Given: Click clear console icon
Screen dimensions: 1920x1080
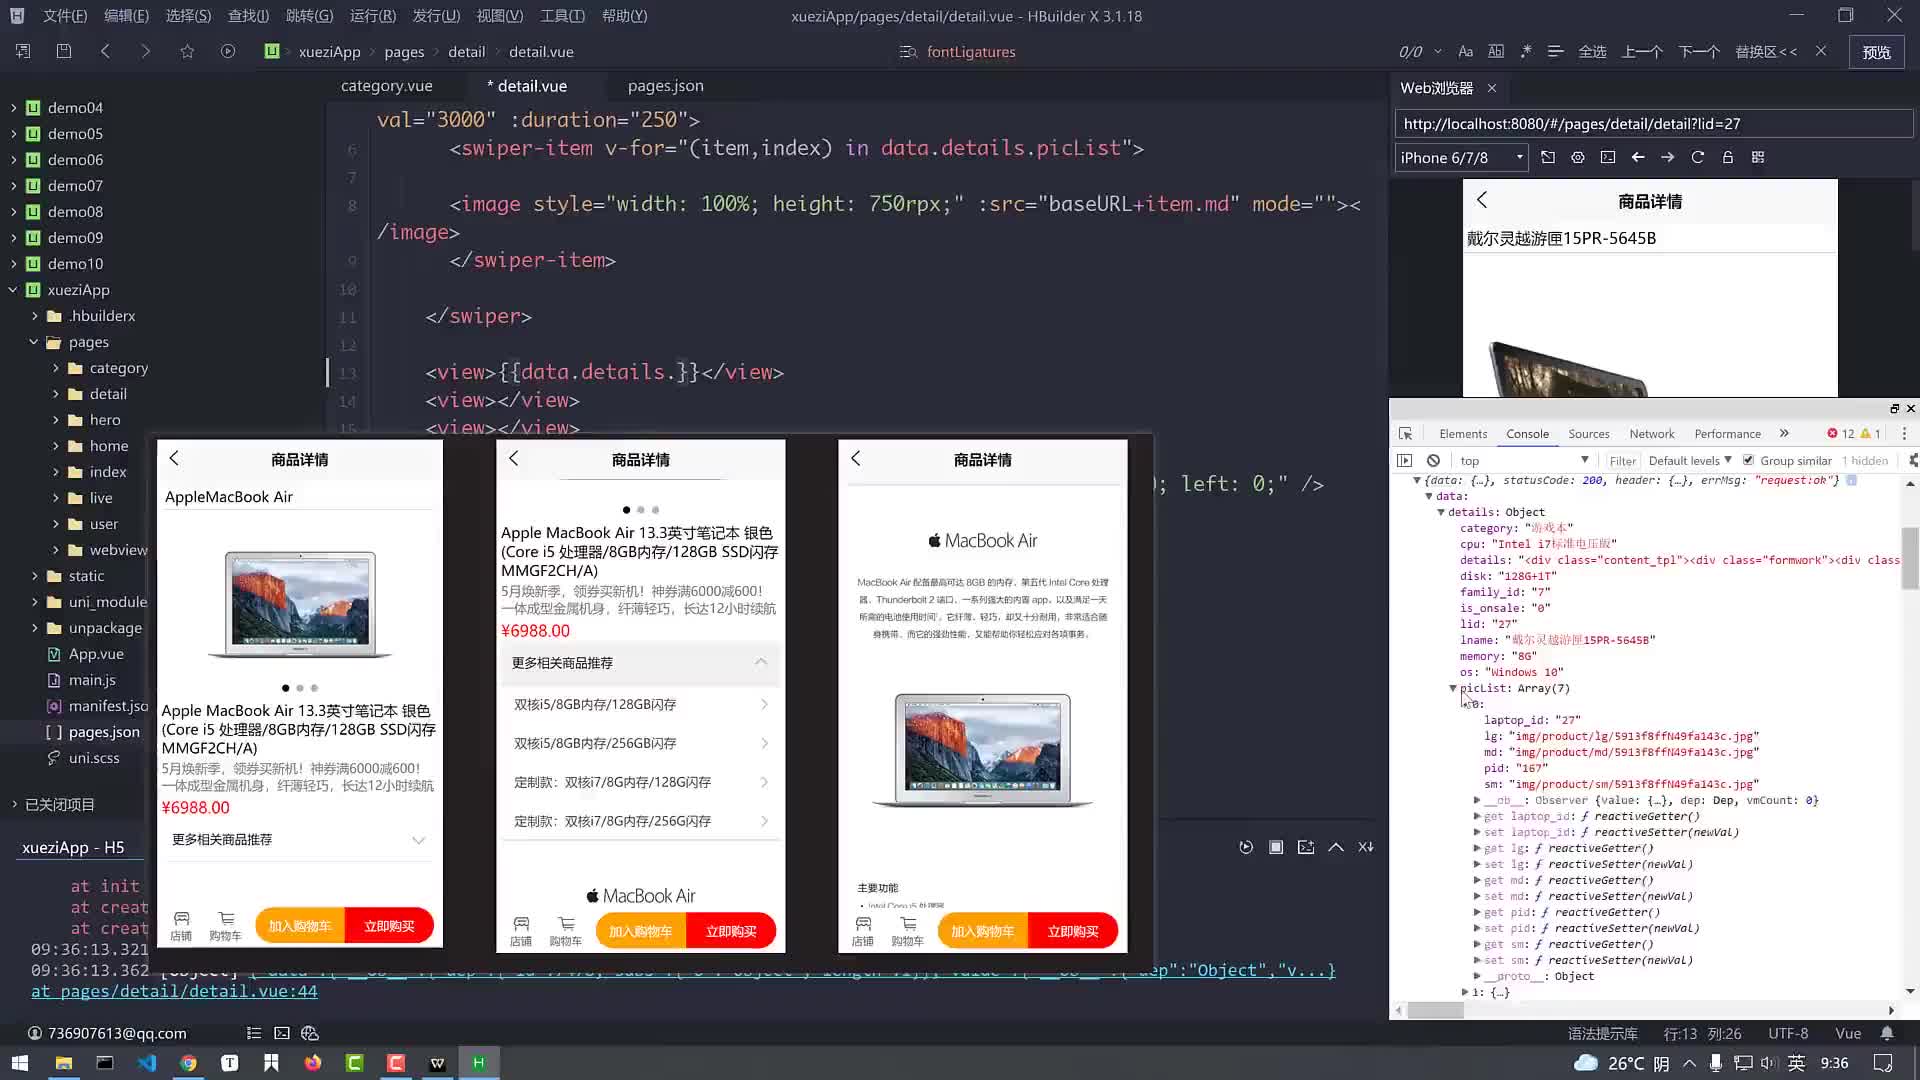Looking at the screenshot, I should point(1434,461).
